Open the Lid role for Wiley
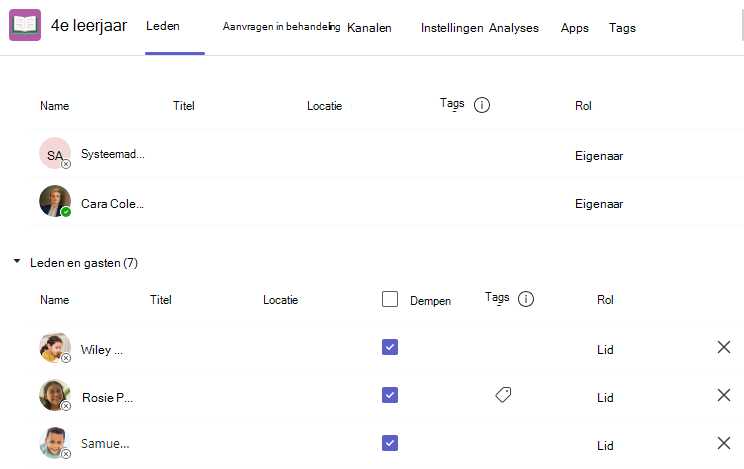The height and width of the screenshot is (469, 744). point(605,350)
